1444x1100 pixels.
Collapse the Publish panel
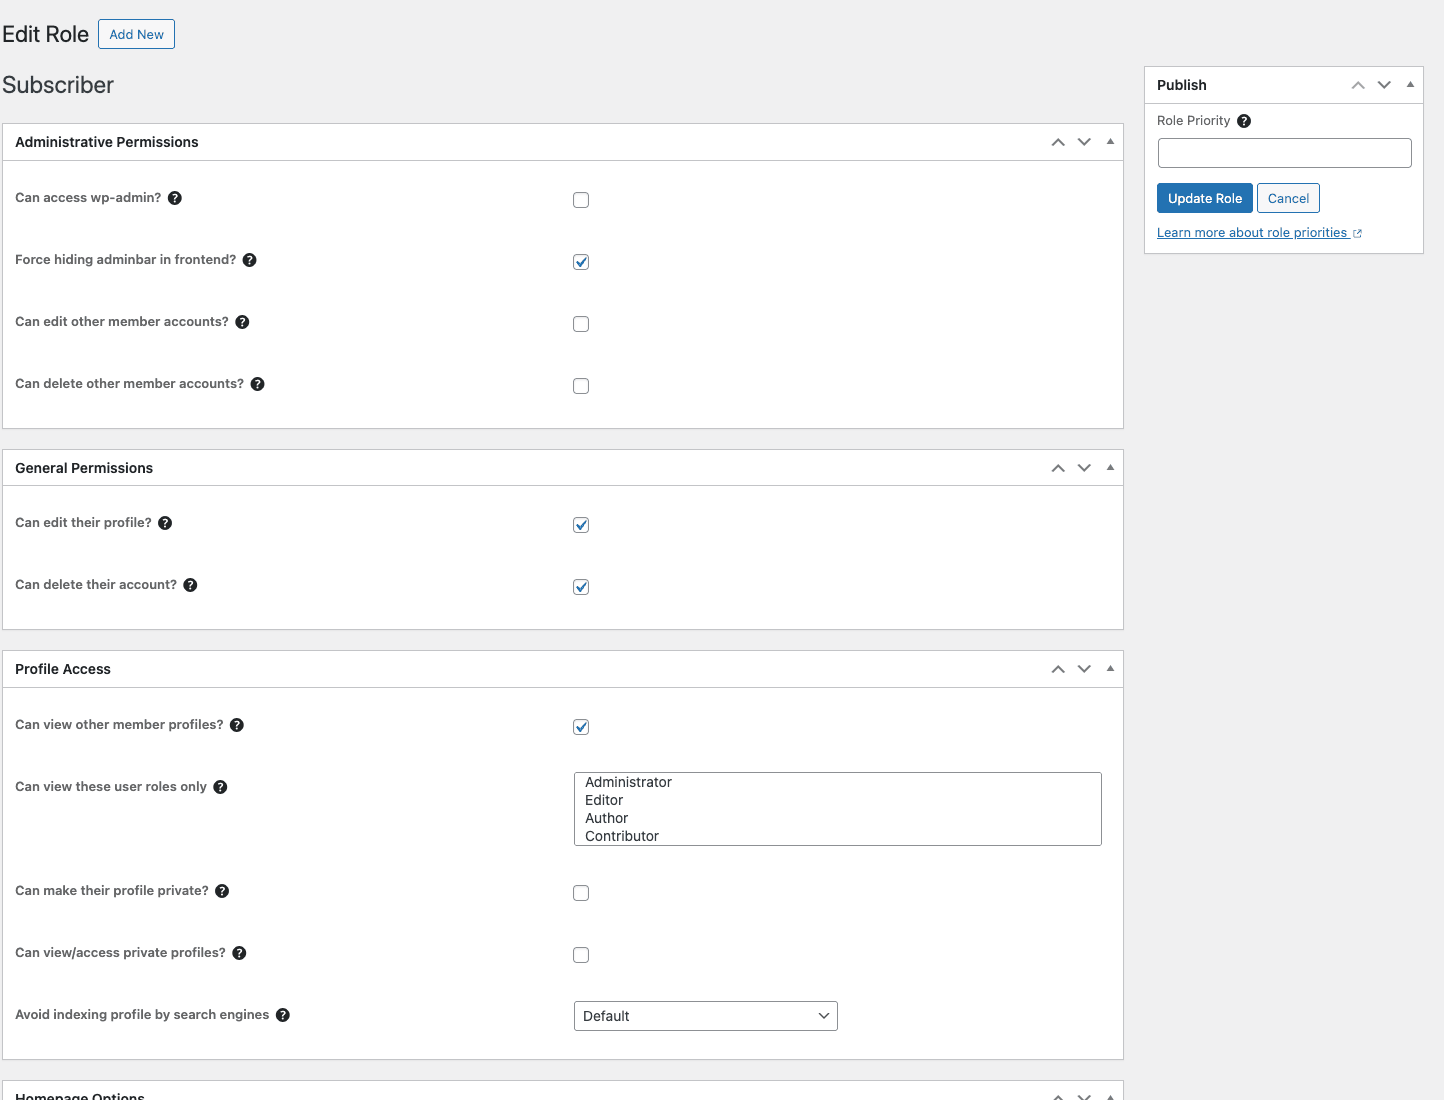point(1410,85)
